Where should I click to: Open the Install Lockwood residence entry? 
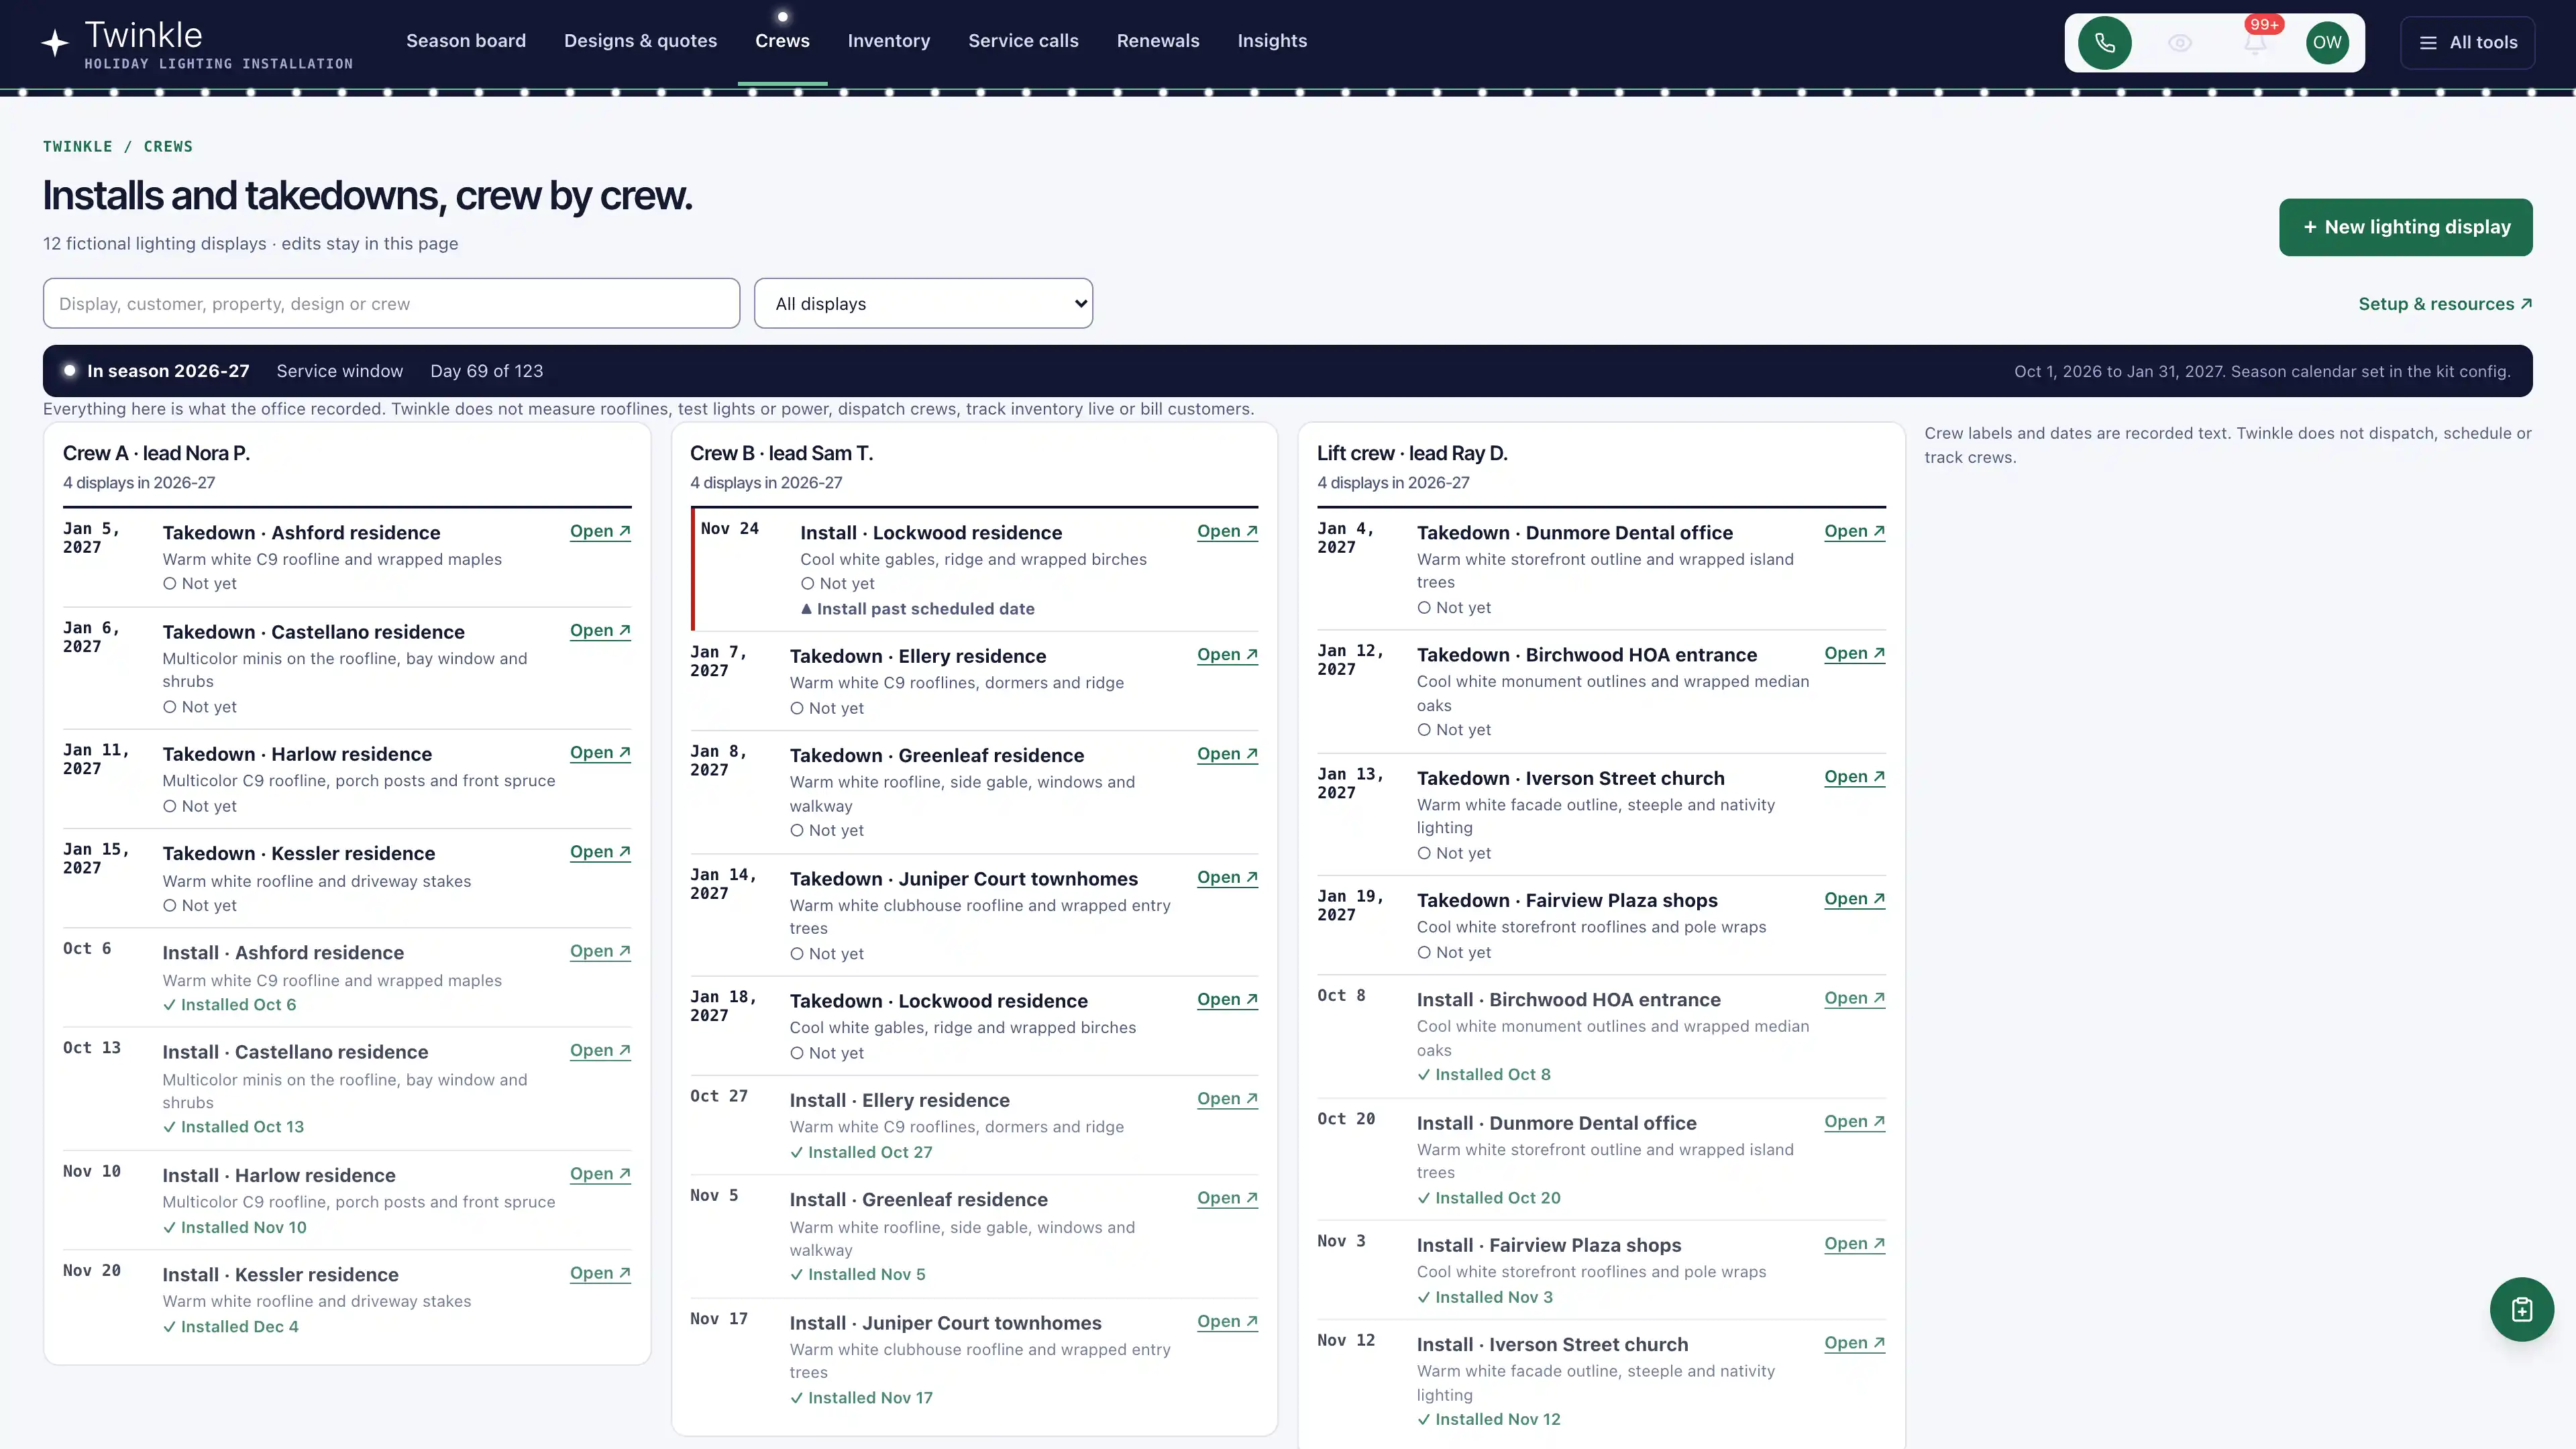coord(1227,531)
